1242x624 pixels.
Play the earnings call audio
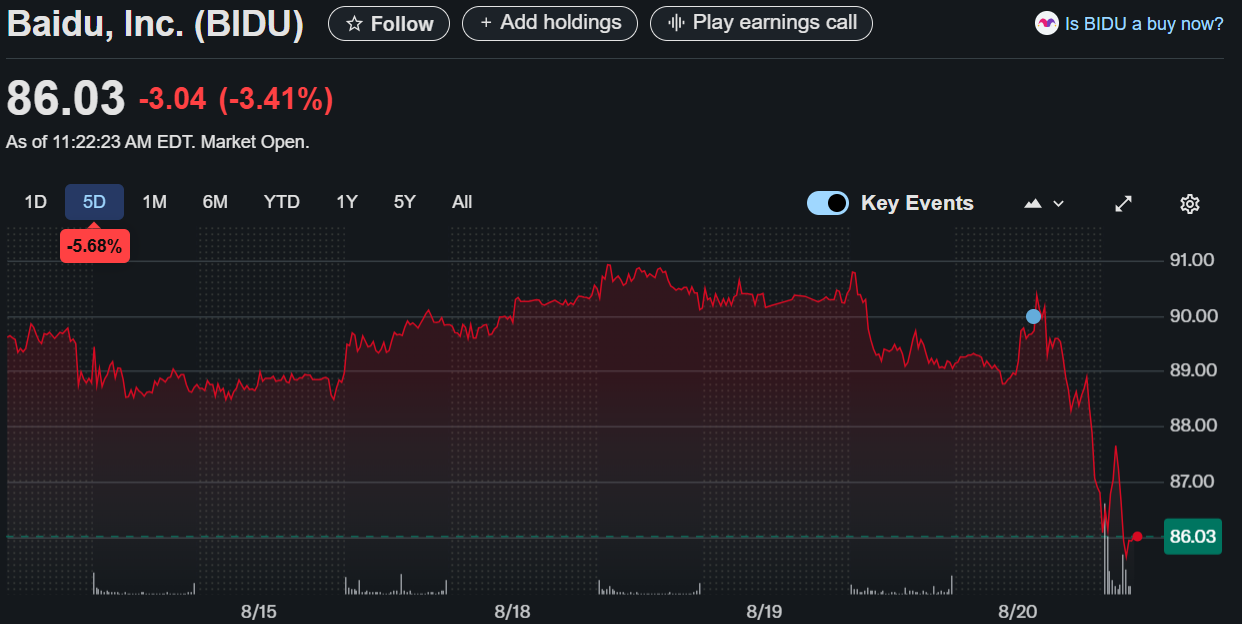pos(761,23)
